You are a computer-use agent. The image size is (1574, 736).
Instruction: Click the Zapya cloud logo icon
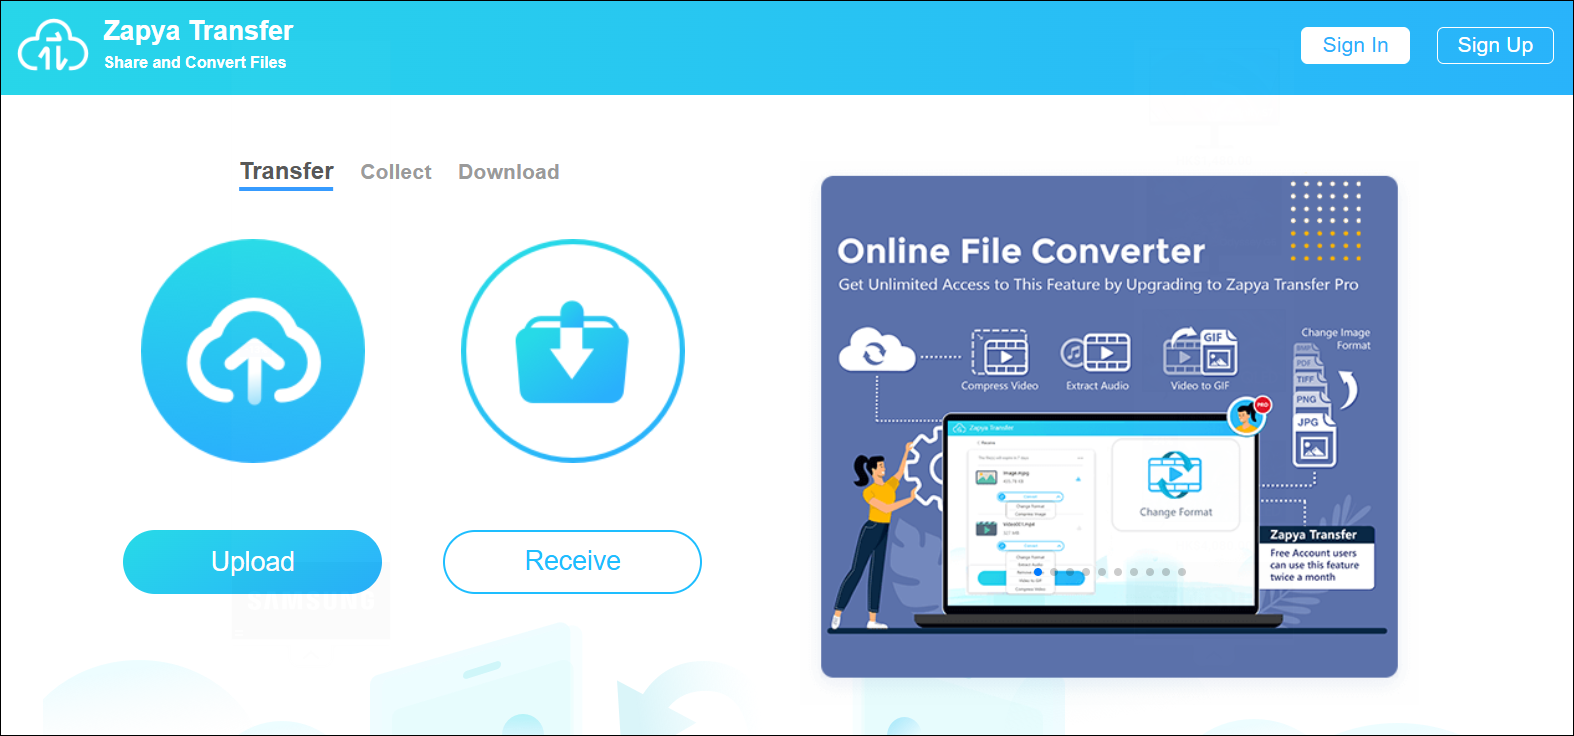click(53, 46)
